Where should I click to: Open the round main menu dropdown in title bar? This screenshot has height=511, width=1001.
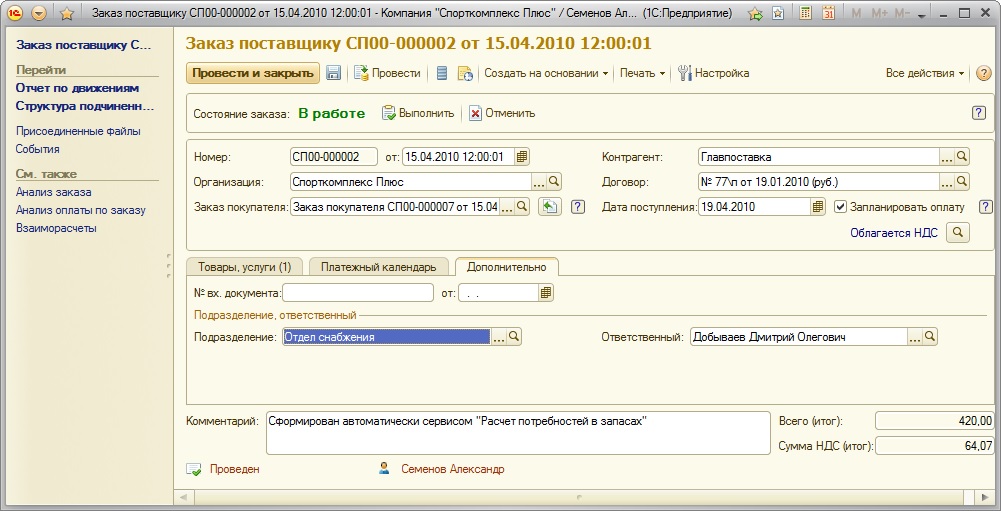coord(39,13)
